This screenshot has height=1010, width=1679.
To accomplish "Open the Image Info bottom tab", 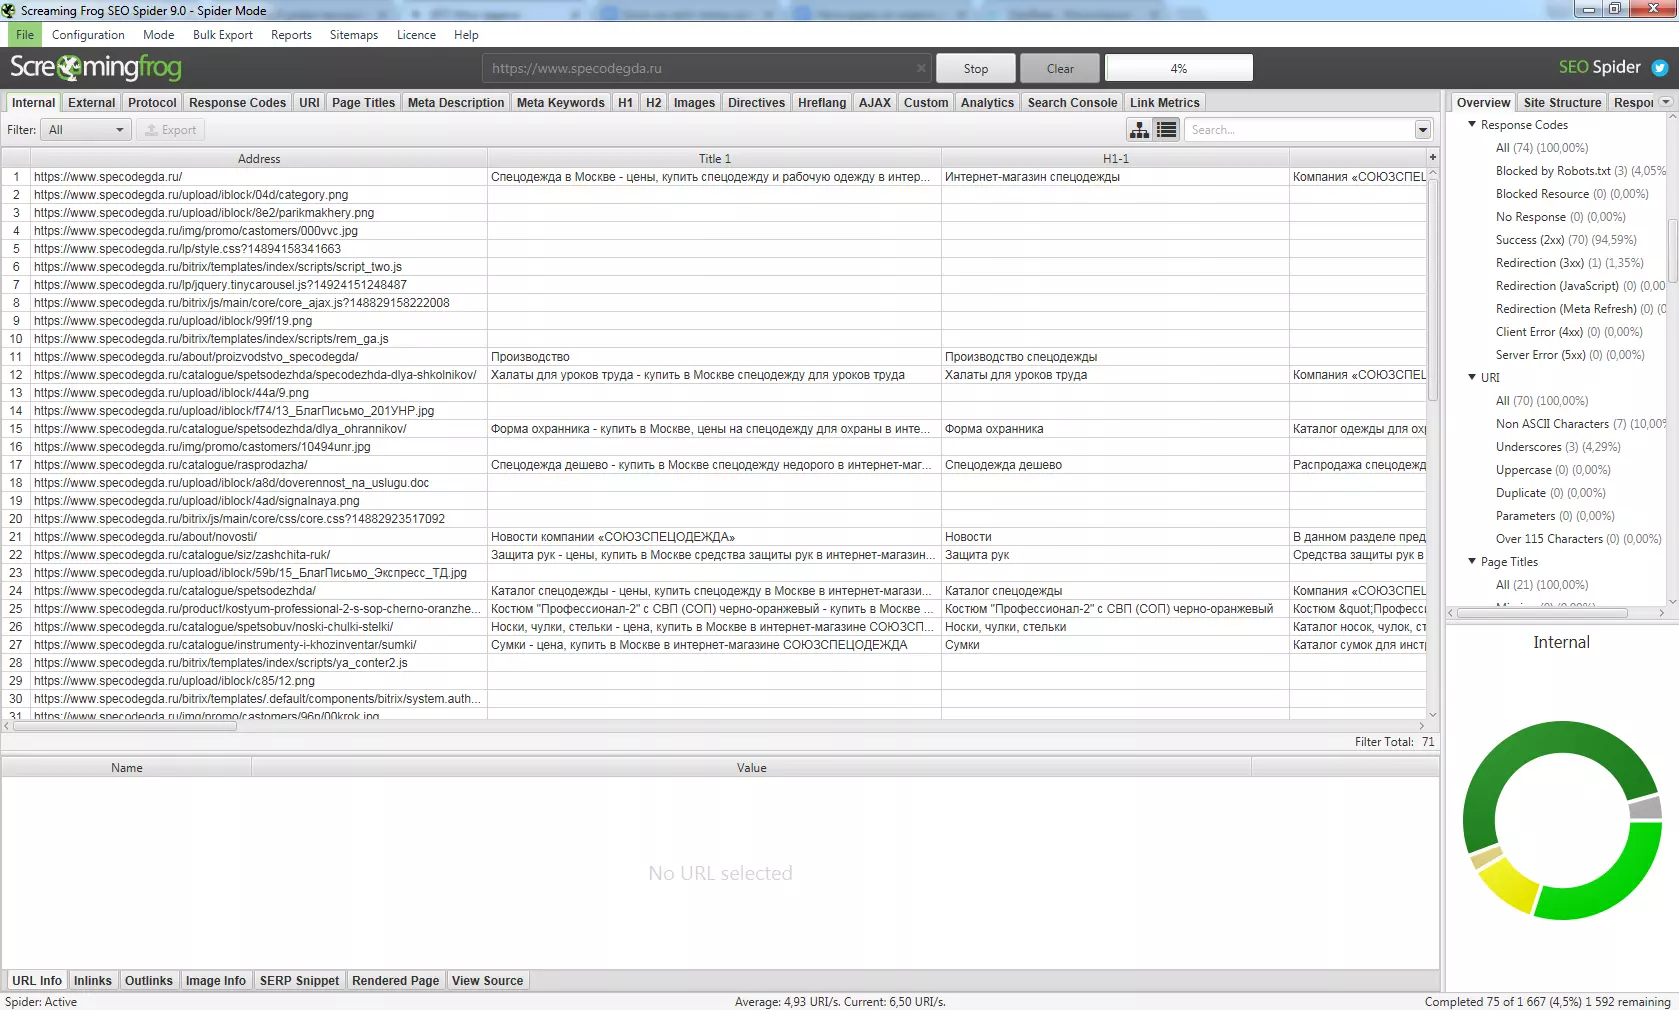I will coord(215,981).
